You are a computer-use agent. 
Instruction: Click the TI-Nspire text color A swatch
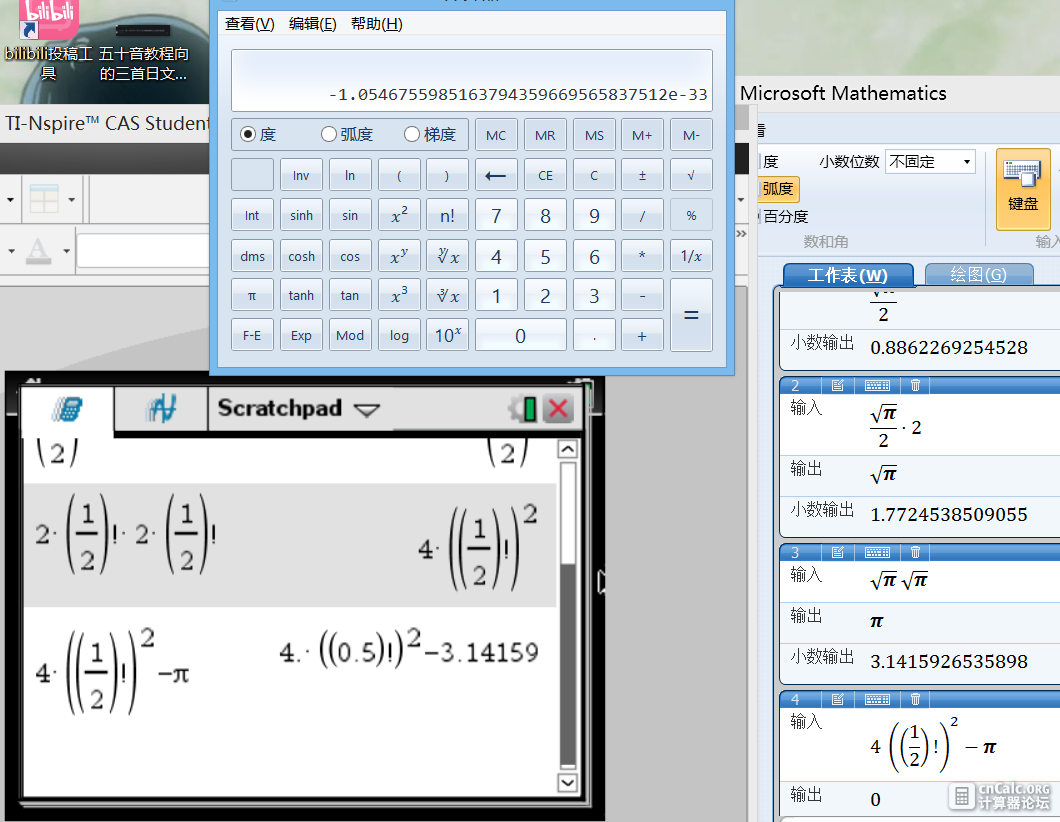(x=38, y=251)
